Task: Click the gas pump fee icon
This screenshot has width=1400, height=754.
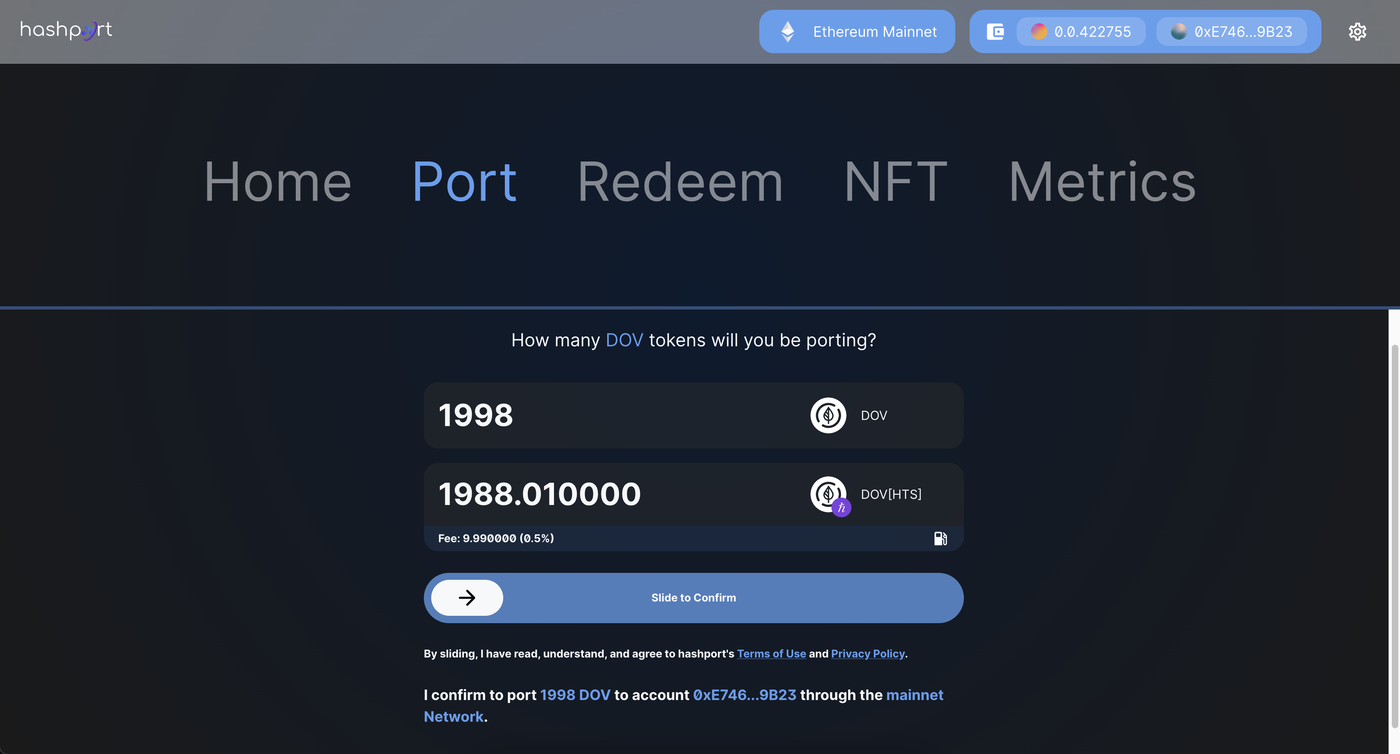Action: 940,538
